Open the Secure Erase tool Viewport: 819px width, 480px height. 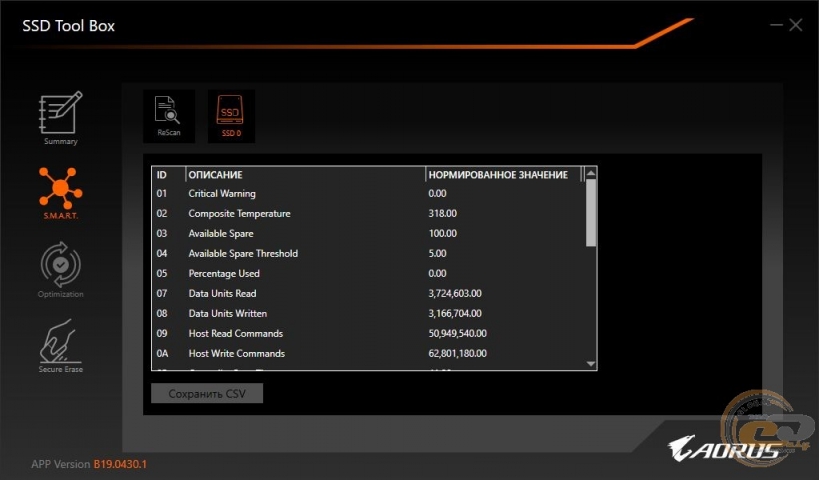pos(61,346)
